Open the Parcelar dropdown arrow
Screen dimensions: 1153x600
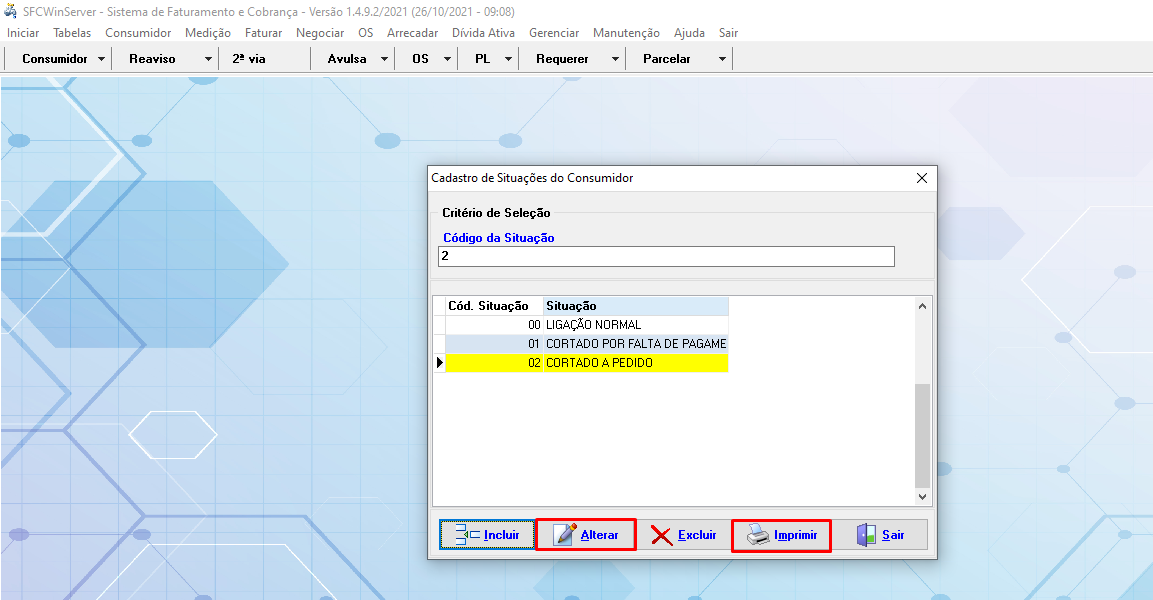(722, 59)
